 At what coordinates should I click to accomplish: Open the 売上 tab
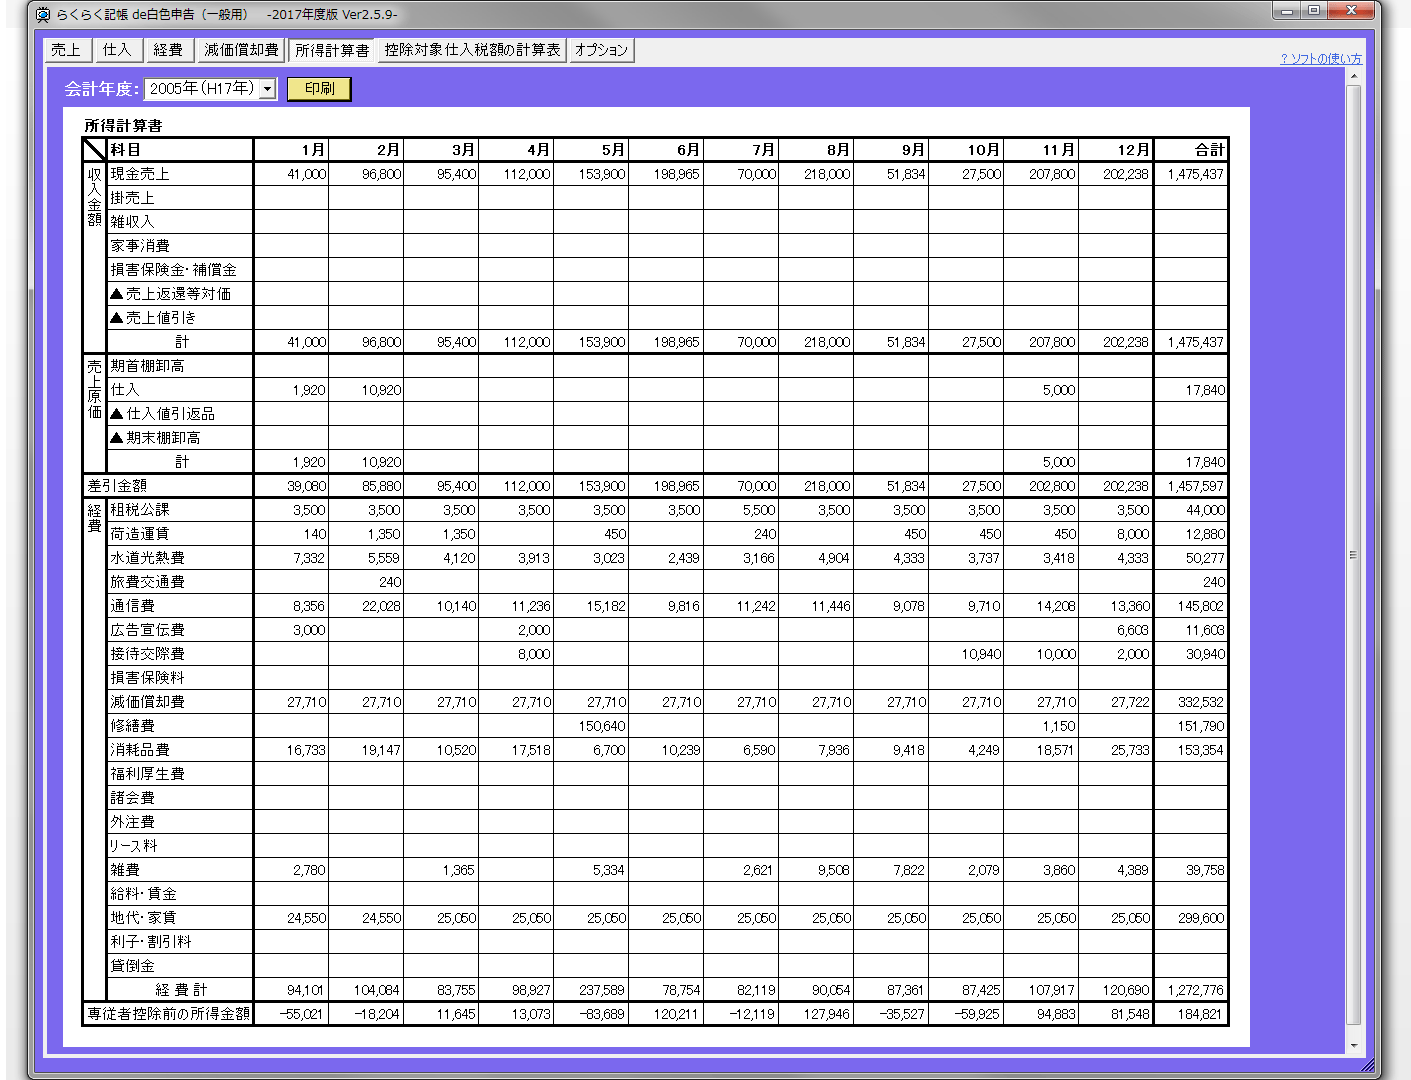[x=67, y=50]
